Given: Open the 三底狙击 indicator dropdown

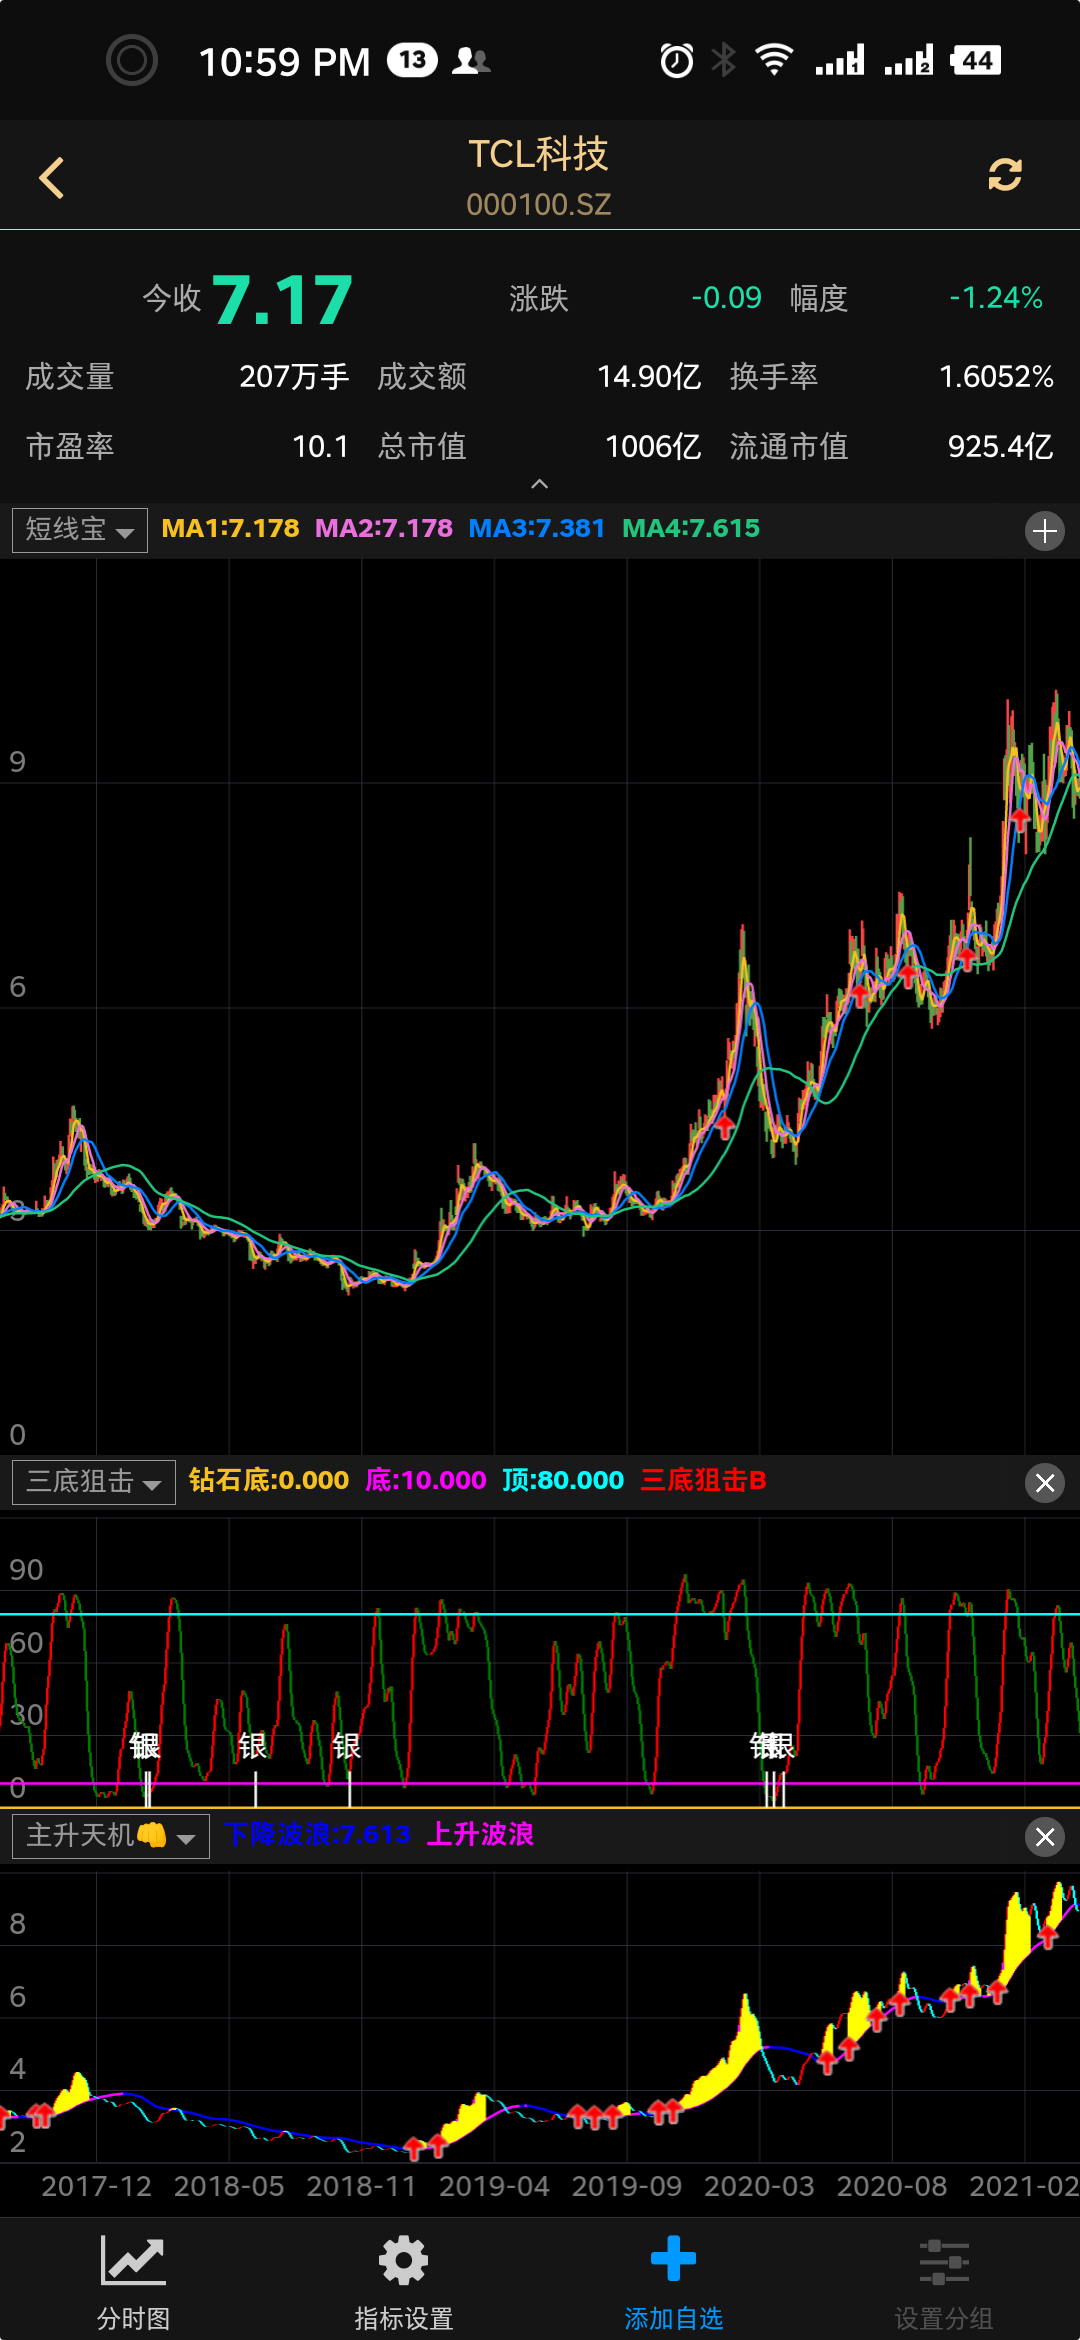Looking at the screenshot, I should 94,1482.
